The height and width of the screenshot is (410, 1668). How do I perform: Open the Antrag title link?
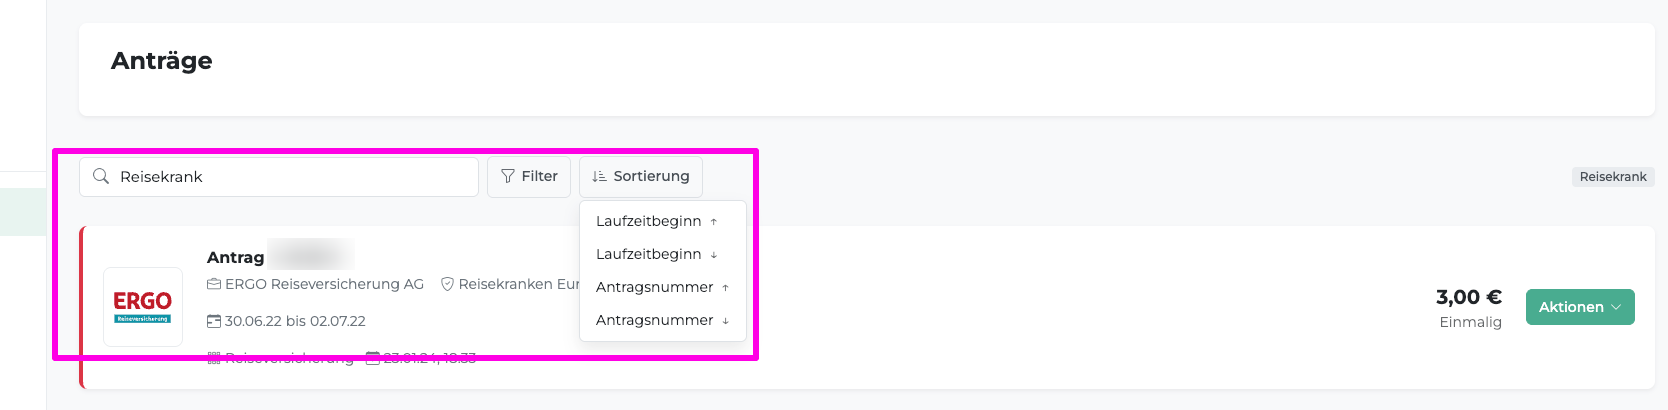point(236,257)
